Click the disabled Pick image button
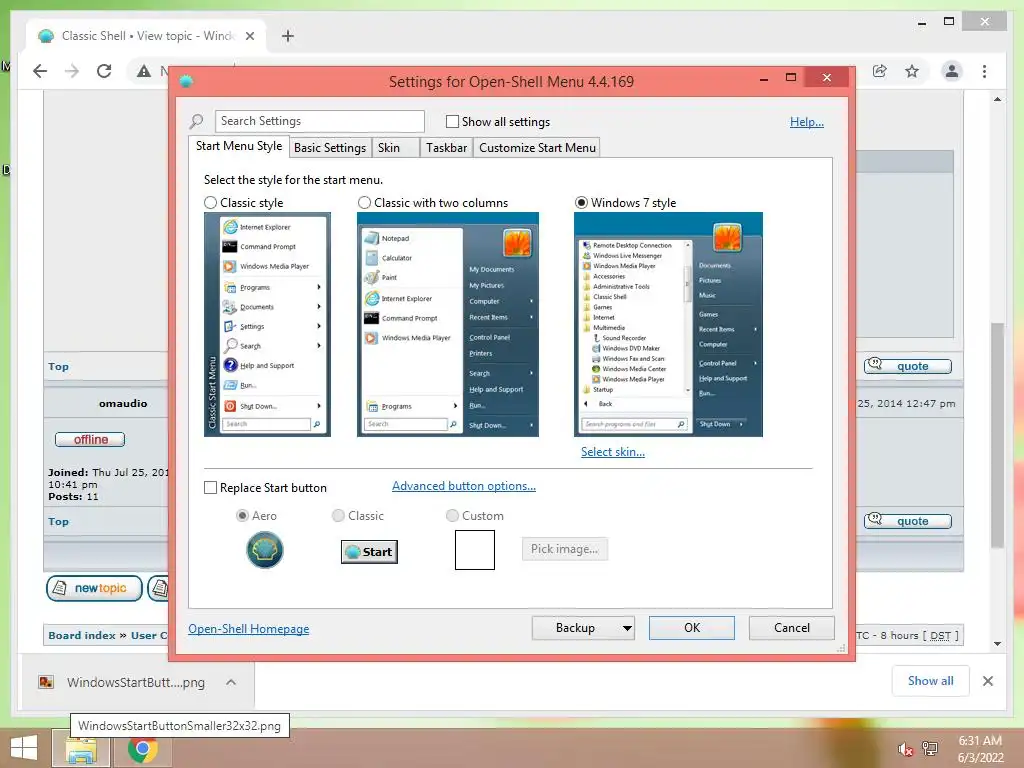Image resolution: width=1024 pixels, height=768 pixels. [564, 549]
